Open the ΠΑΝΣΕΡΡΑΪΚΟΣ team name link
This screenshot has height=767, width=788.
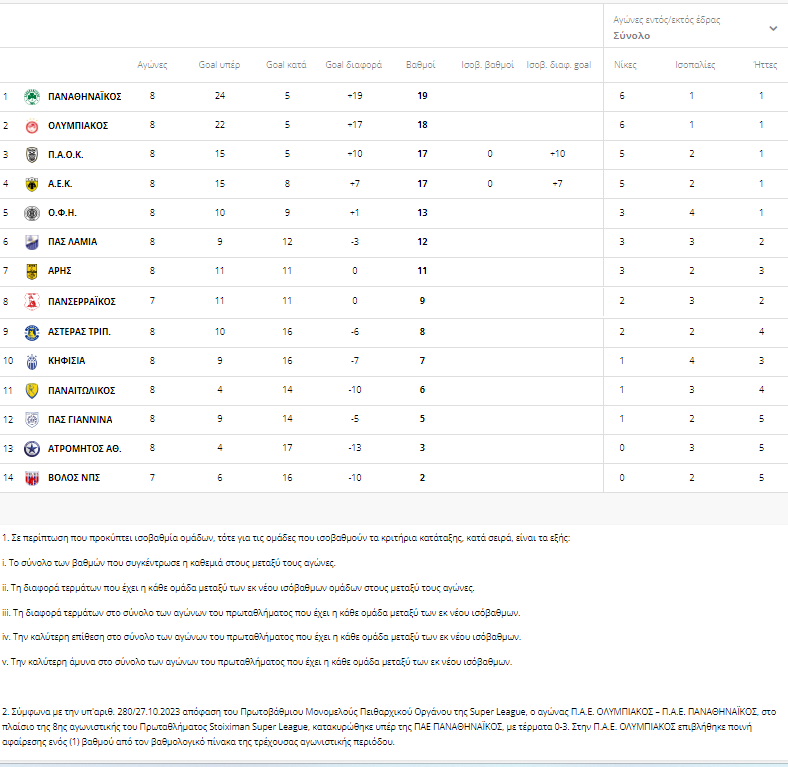pyautogui.click(x=82, y=301)
